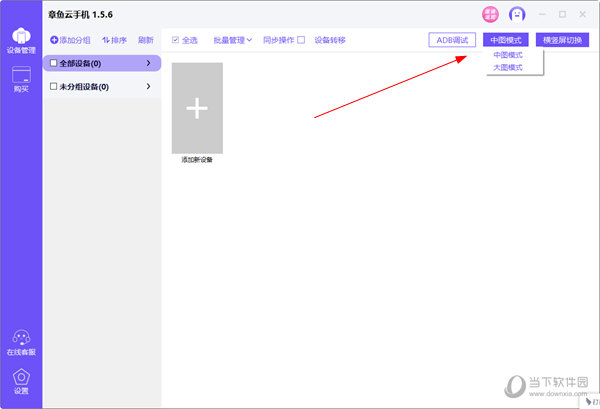Click the 添加新设备 label
Image resolution: width=600 pixels, height=409 pixels.
point(197,160)
